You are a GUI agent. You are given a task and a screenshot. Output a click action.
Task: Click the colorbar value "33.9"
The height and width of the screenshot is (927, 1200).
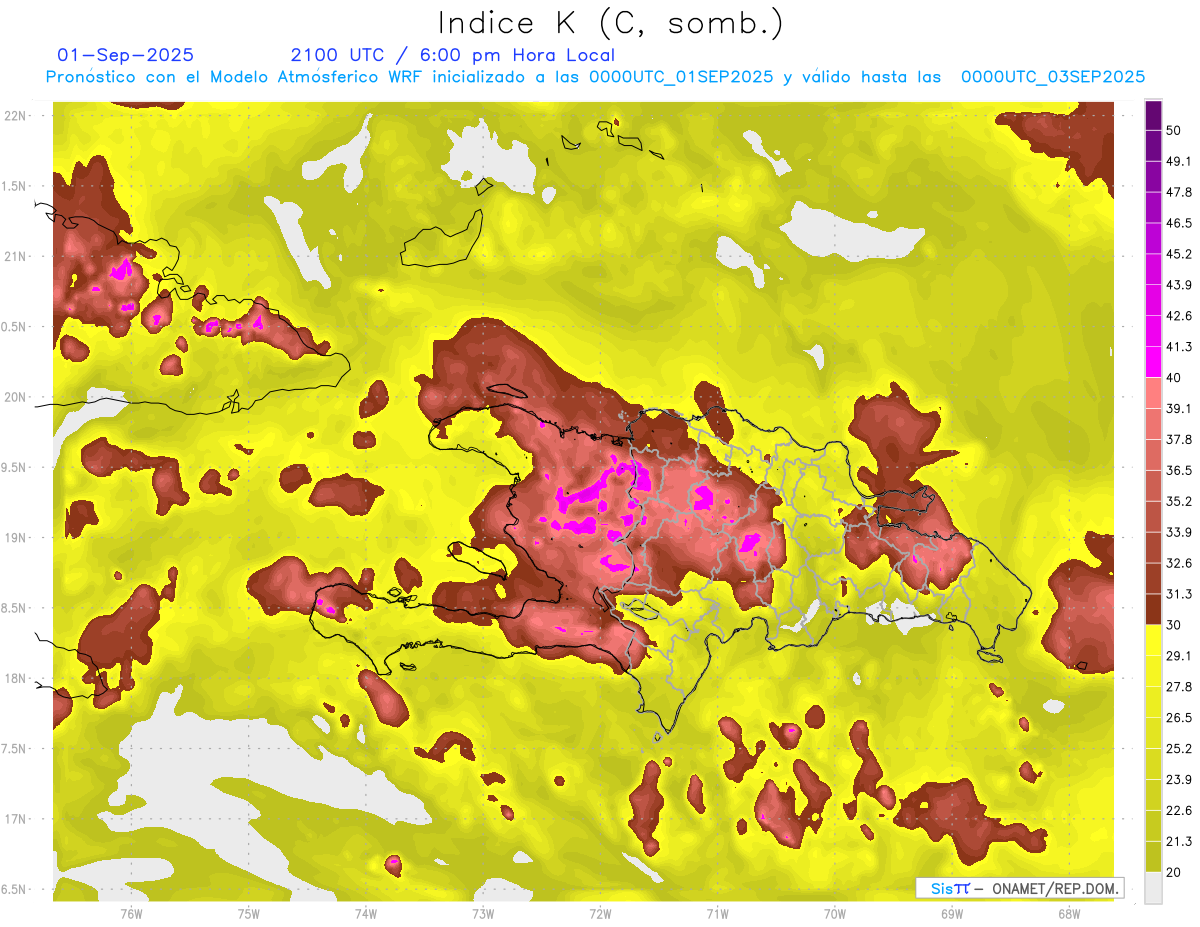(1179, 532)
